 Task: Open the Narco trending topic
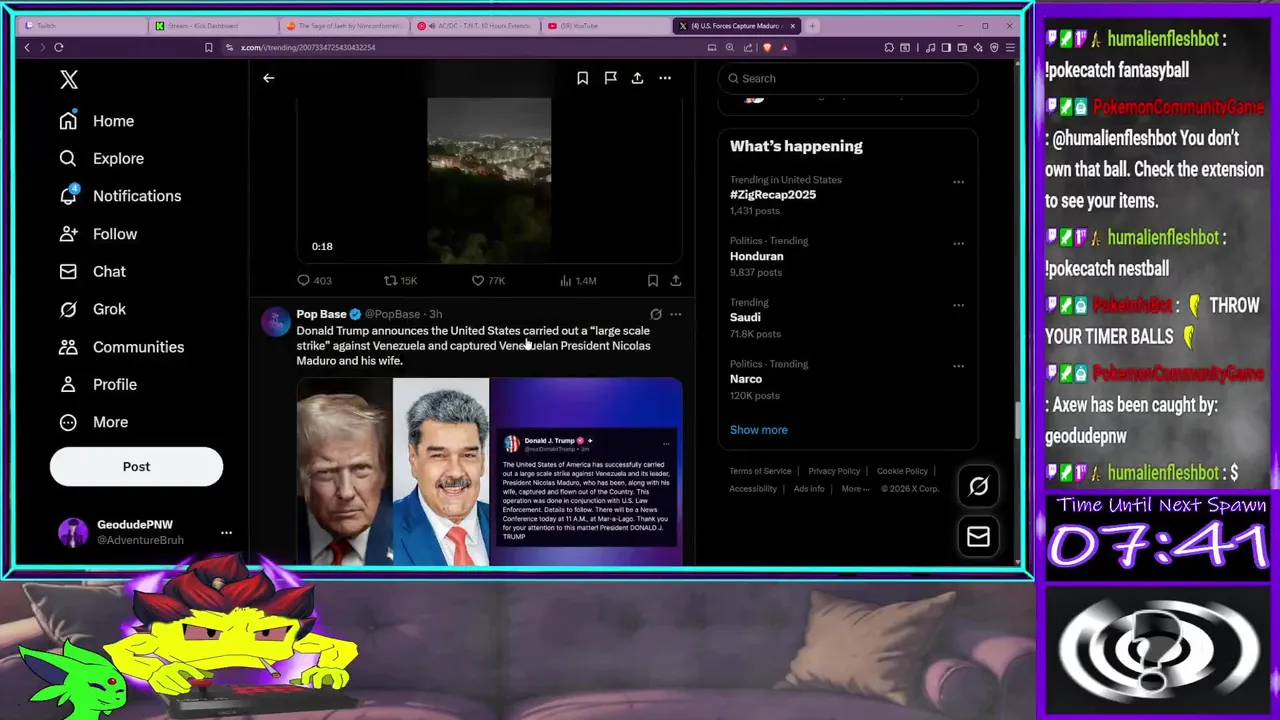[746, 379]
